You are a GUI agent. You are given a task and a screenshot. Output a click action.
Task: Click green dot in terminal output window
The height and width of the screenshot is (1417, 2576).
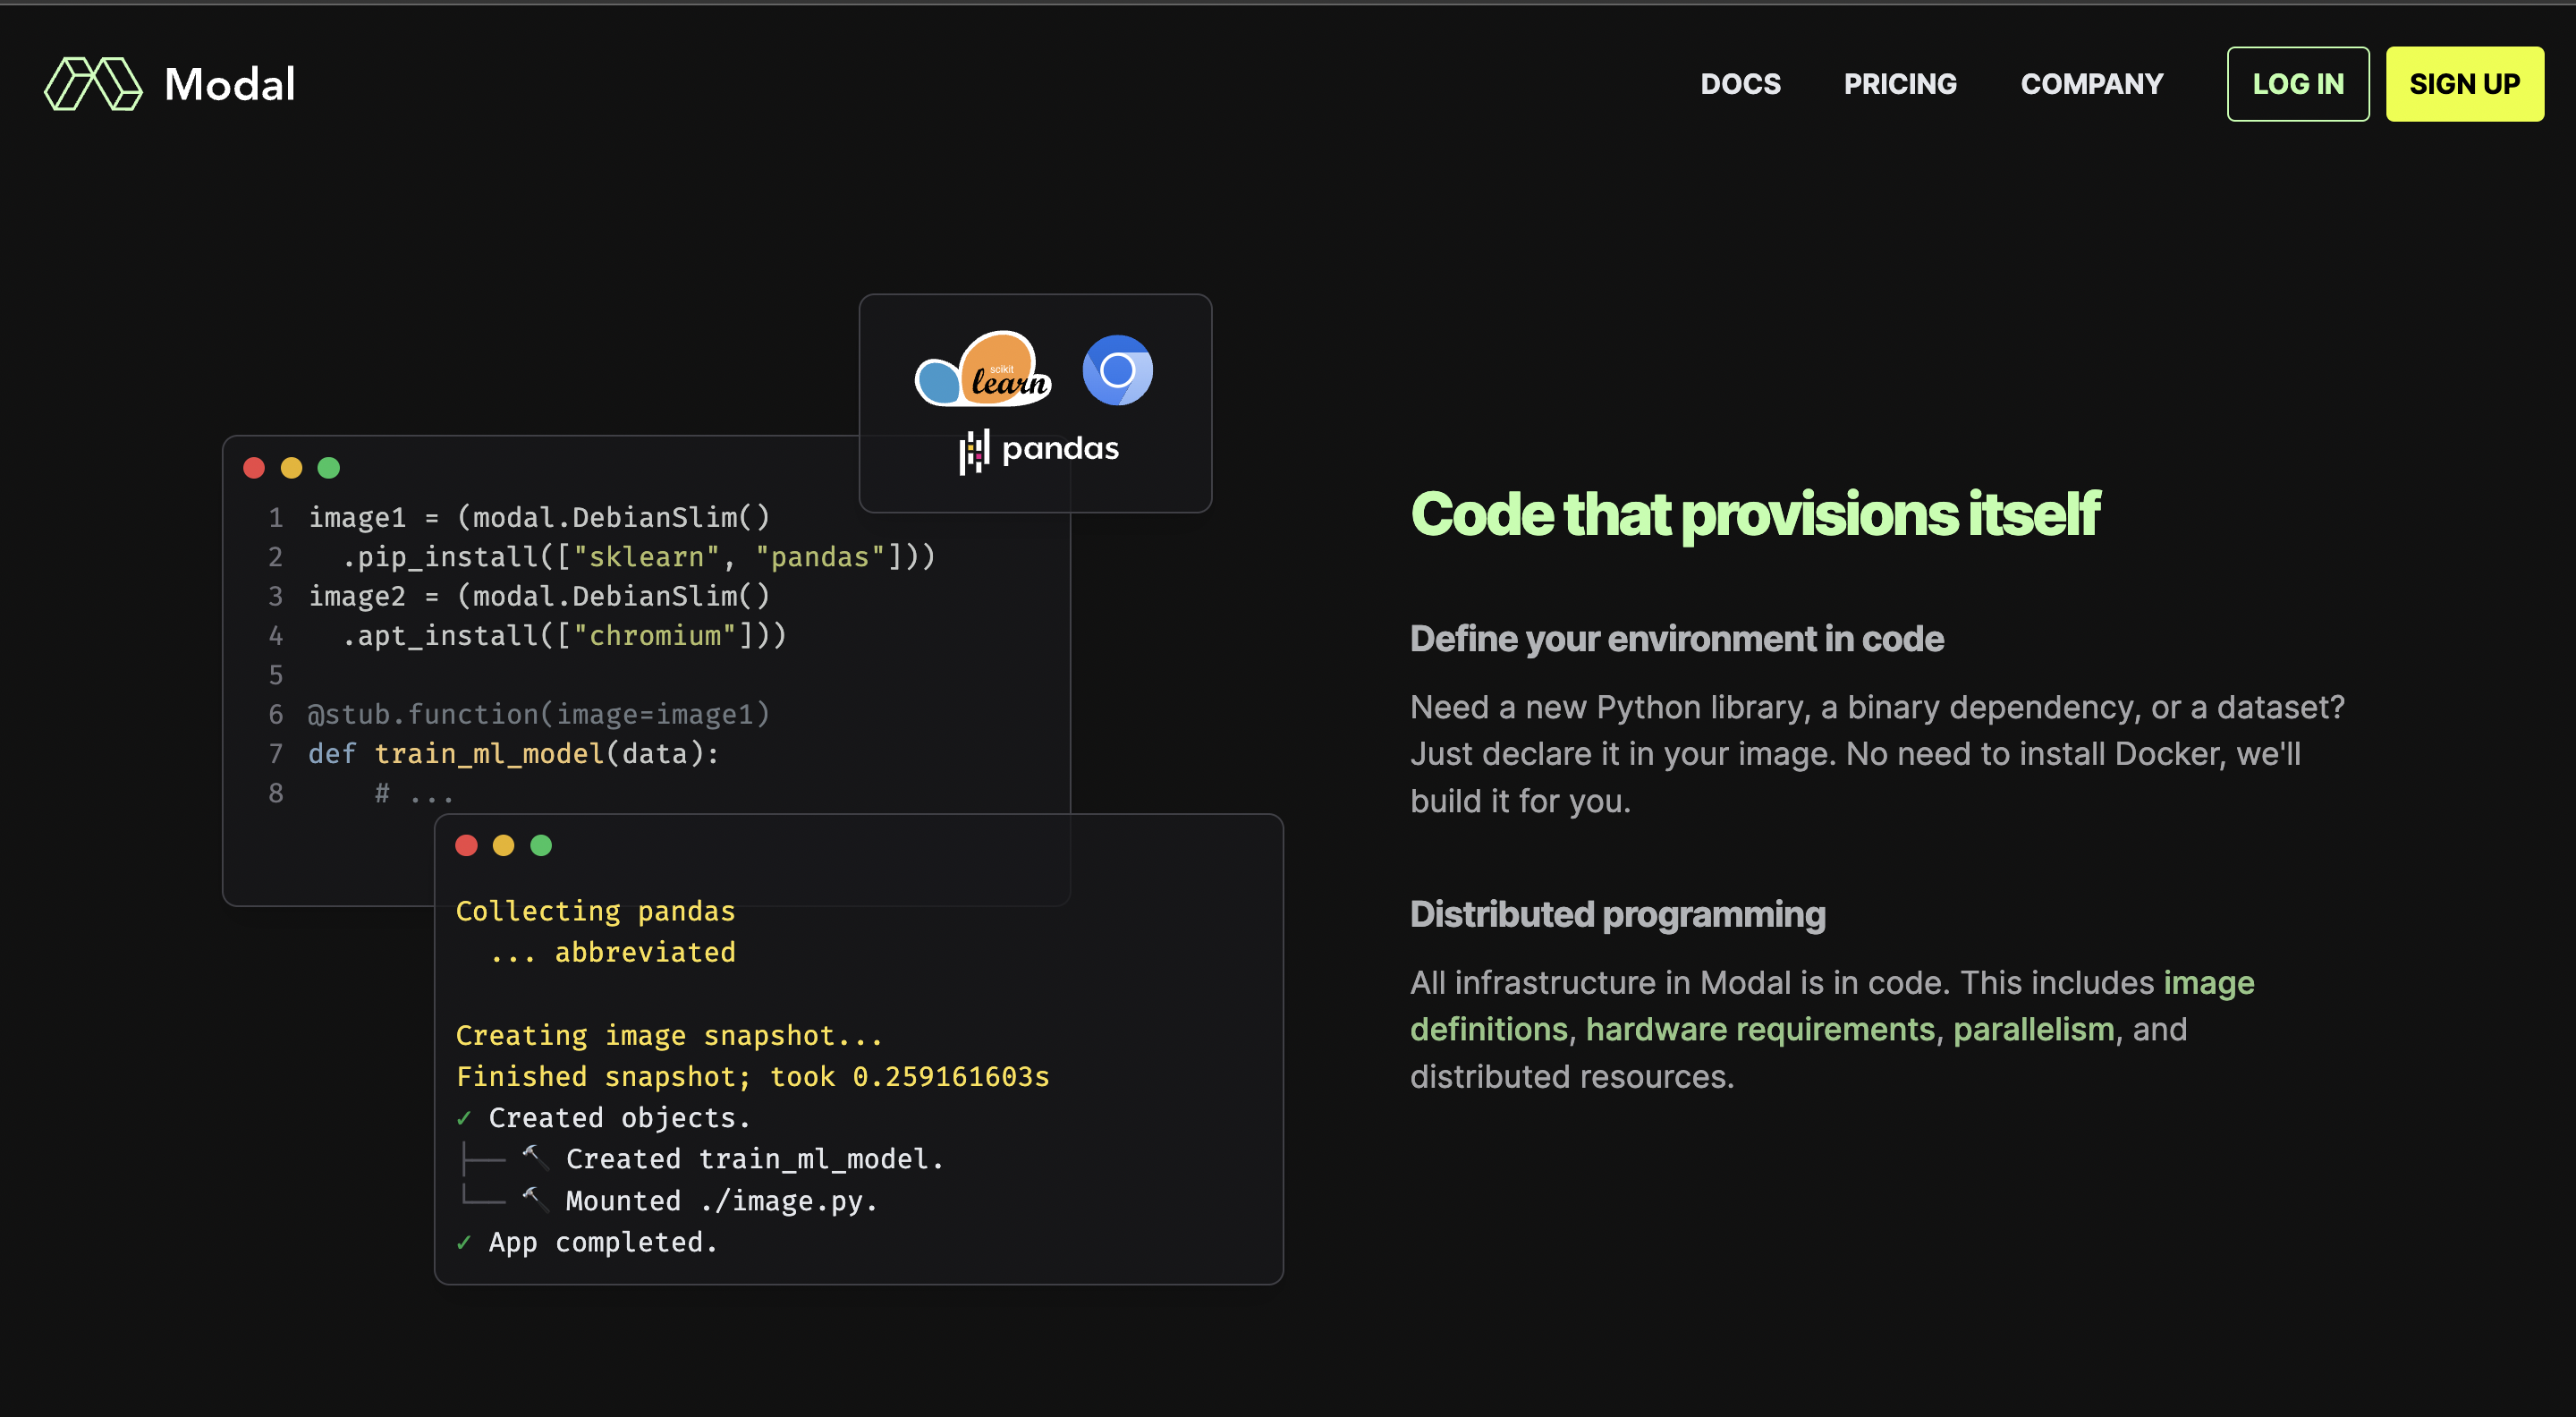pyautogui.click(x=541, y=846)
